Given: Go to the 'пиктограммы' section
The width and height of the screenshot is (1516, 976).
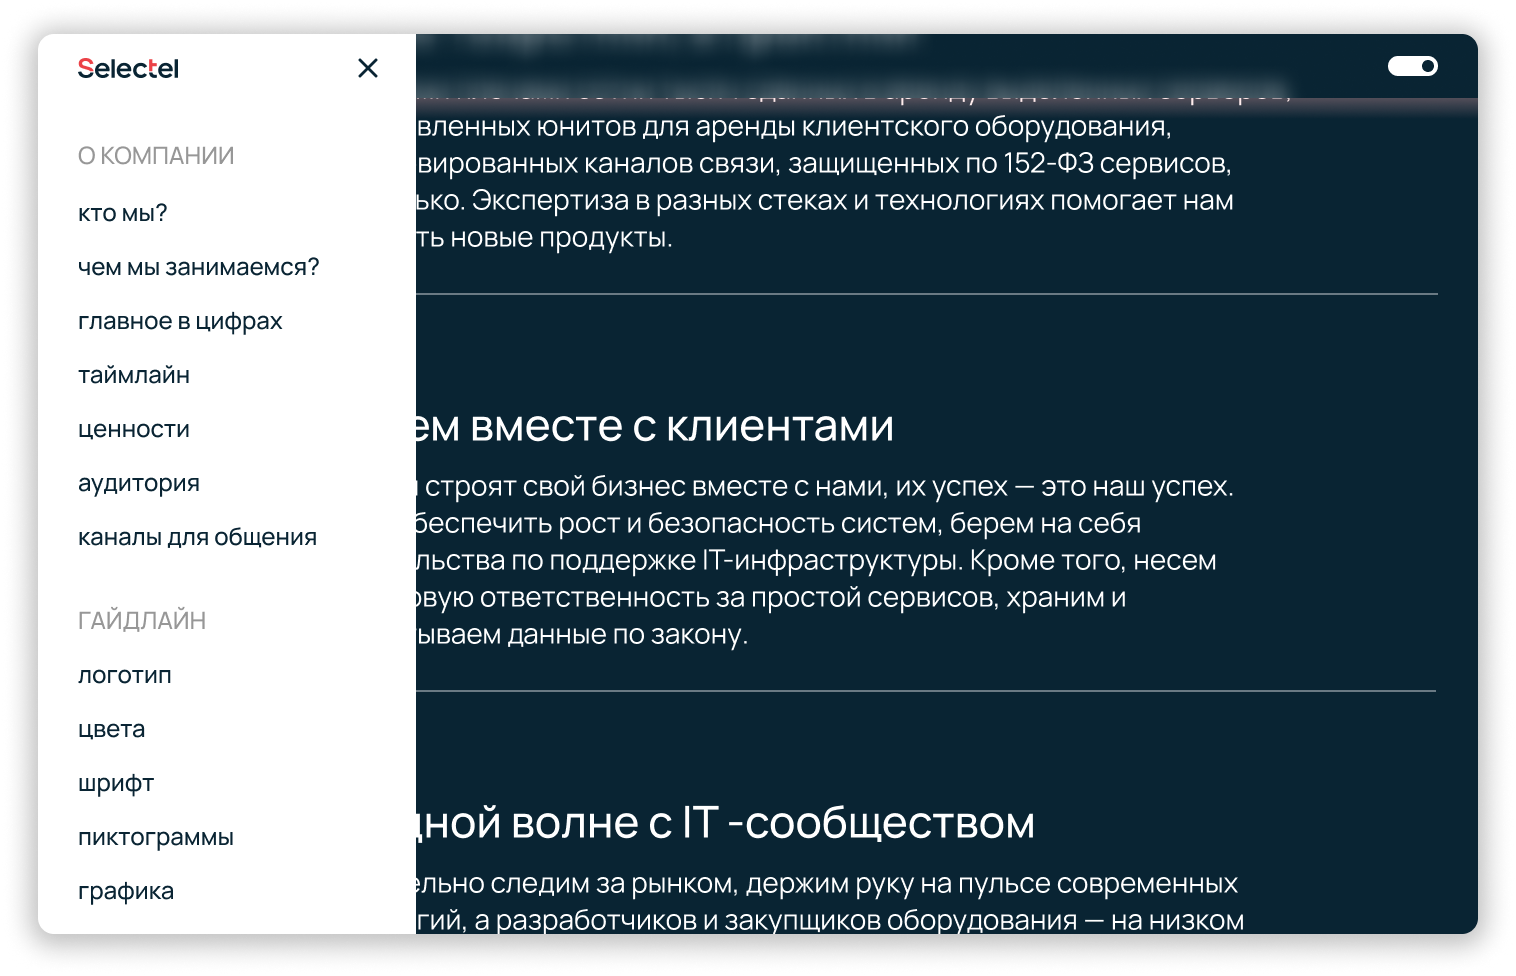Looking at the screenshot, I should (x=156, y=836).
